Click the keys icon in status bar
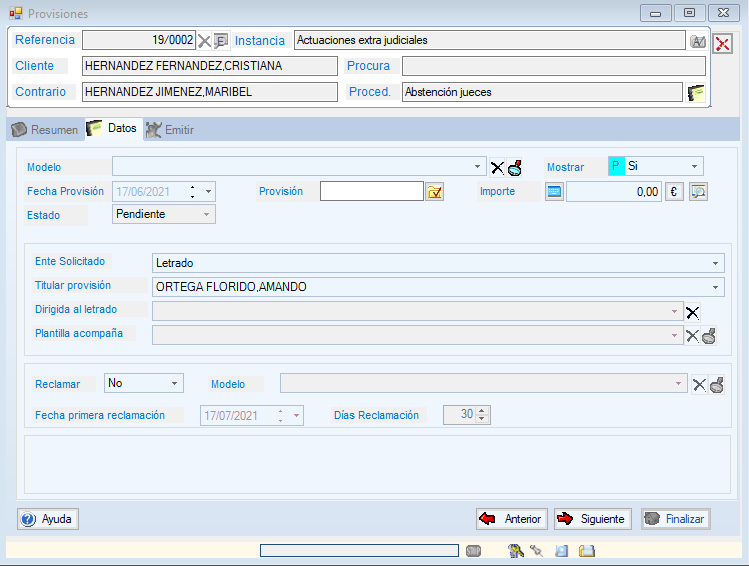 click(516, 551)
